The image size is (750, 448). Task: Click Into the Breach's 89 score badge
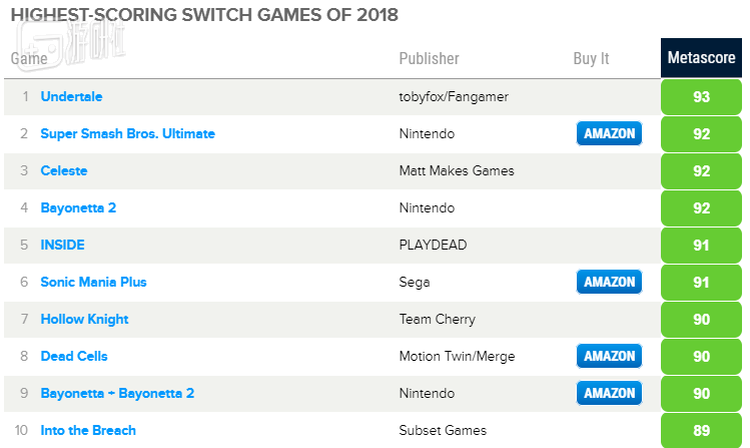pos(701,430)
